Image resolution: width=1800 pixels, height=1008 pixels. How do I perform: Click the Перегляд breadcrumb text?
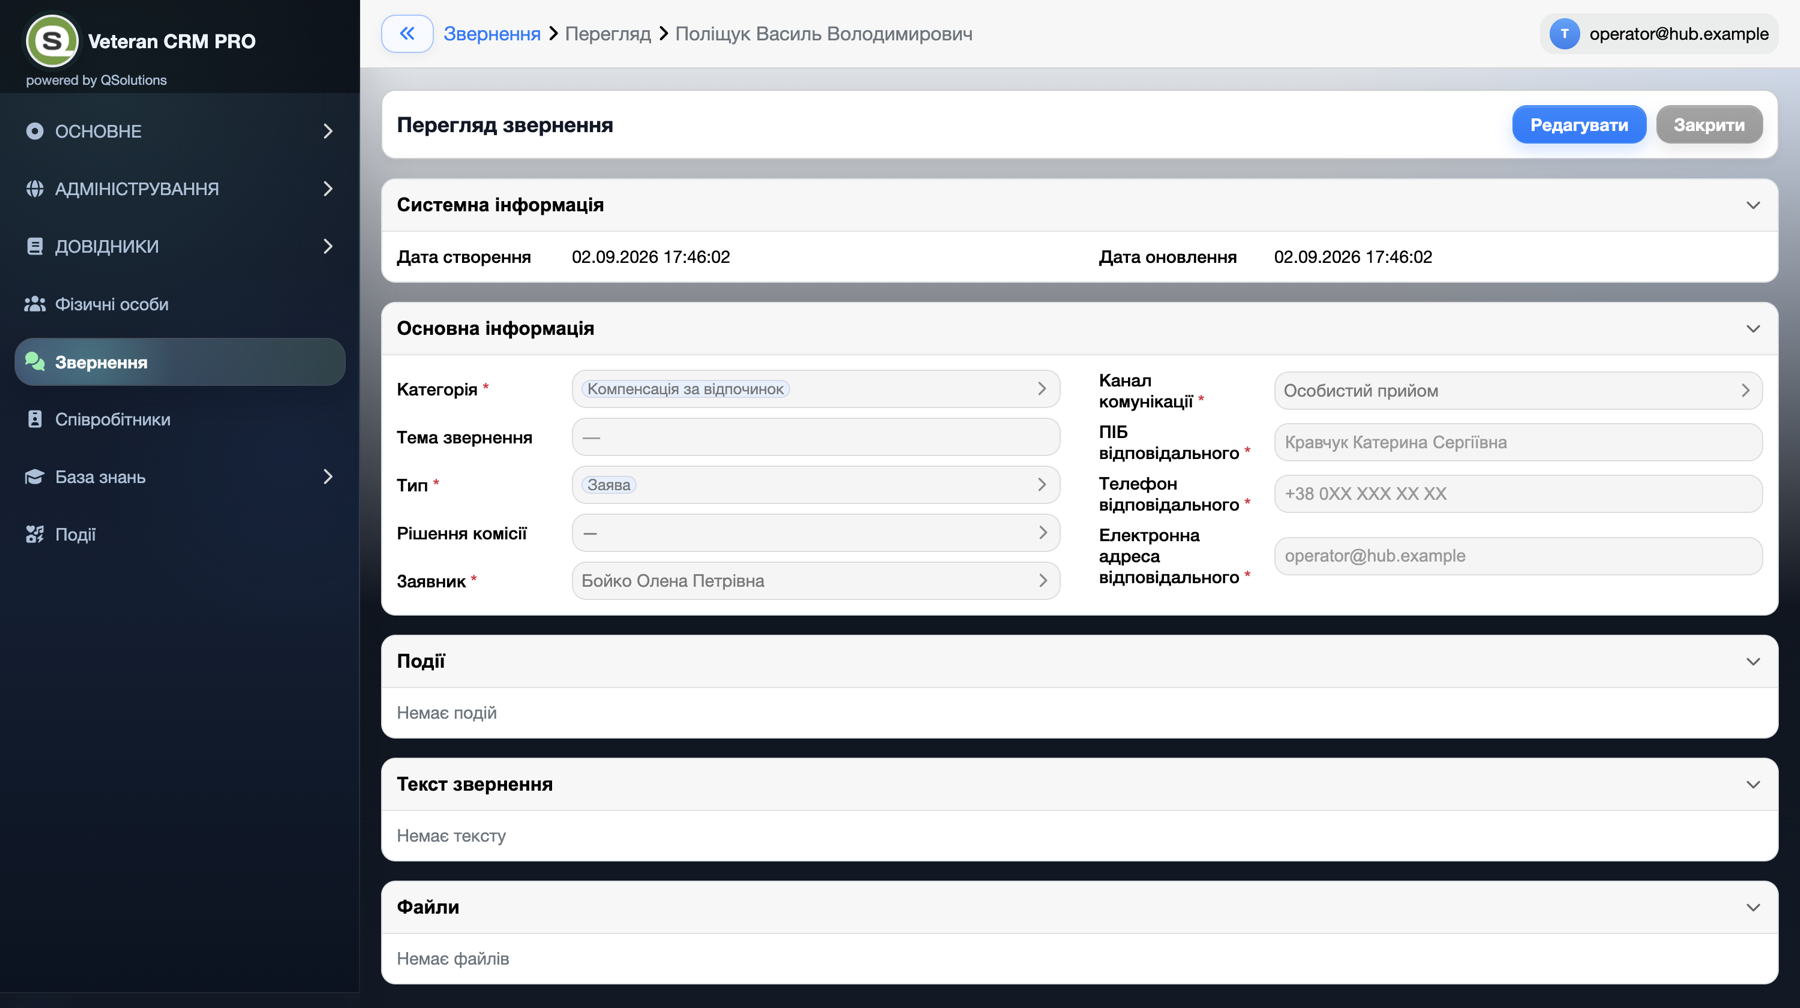(x=608, y=34)
